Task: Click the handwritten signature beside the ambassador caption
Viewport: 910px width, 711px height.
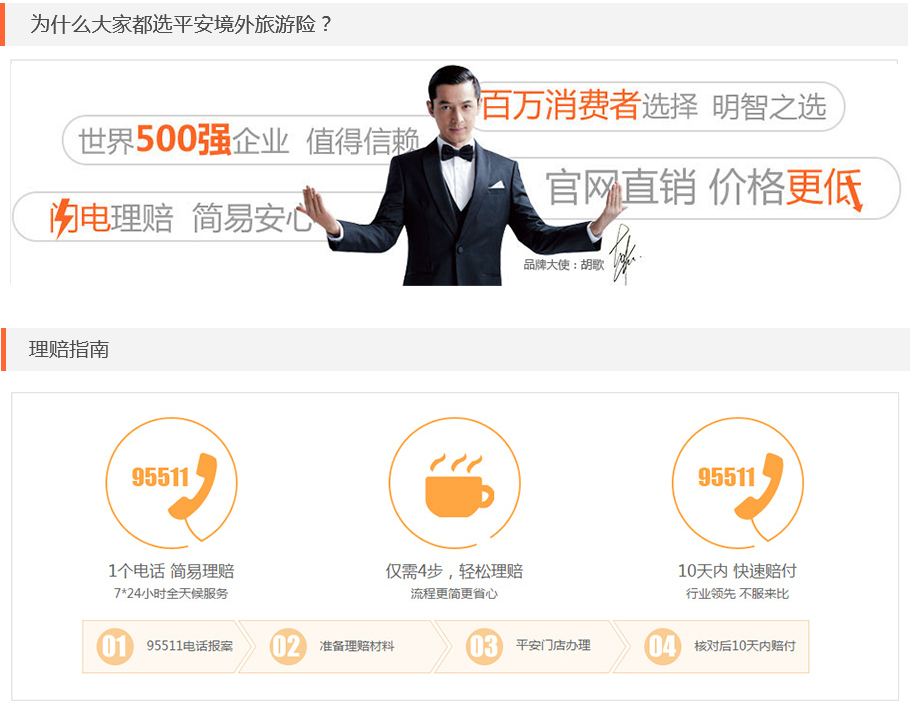Action: coord(624,255)
